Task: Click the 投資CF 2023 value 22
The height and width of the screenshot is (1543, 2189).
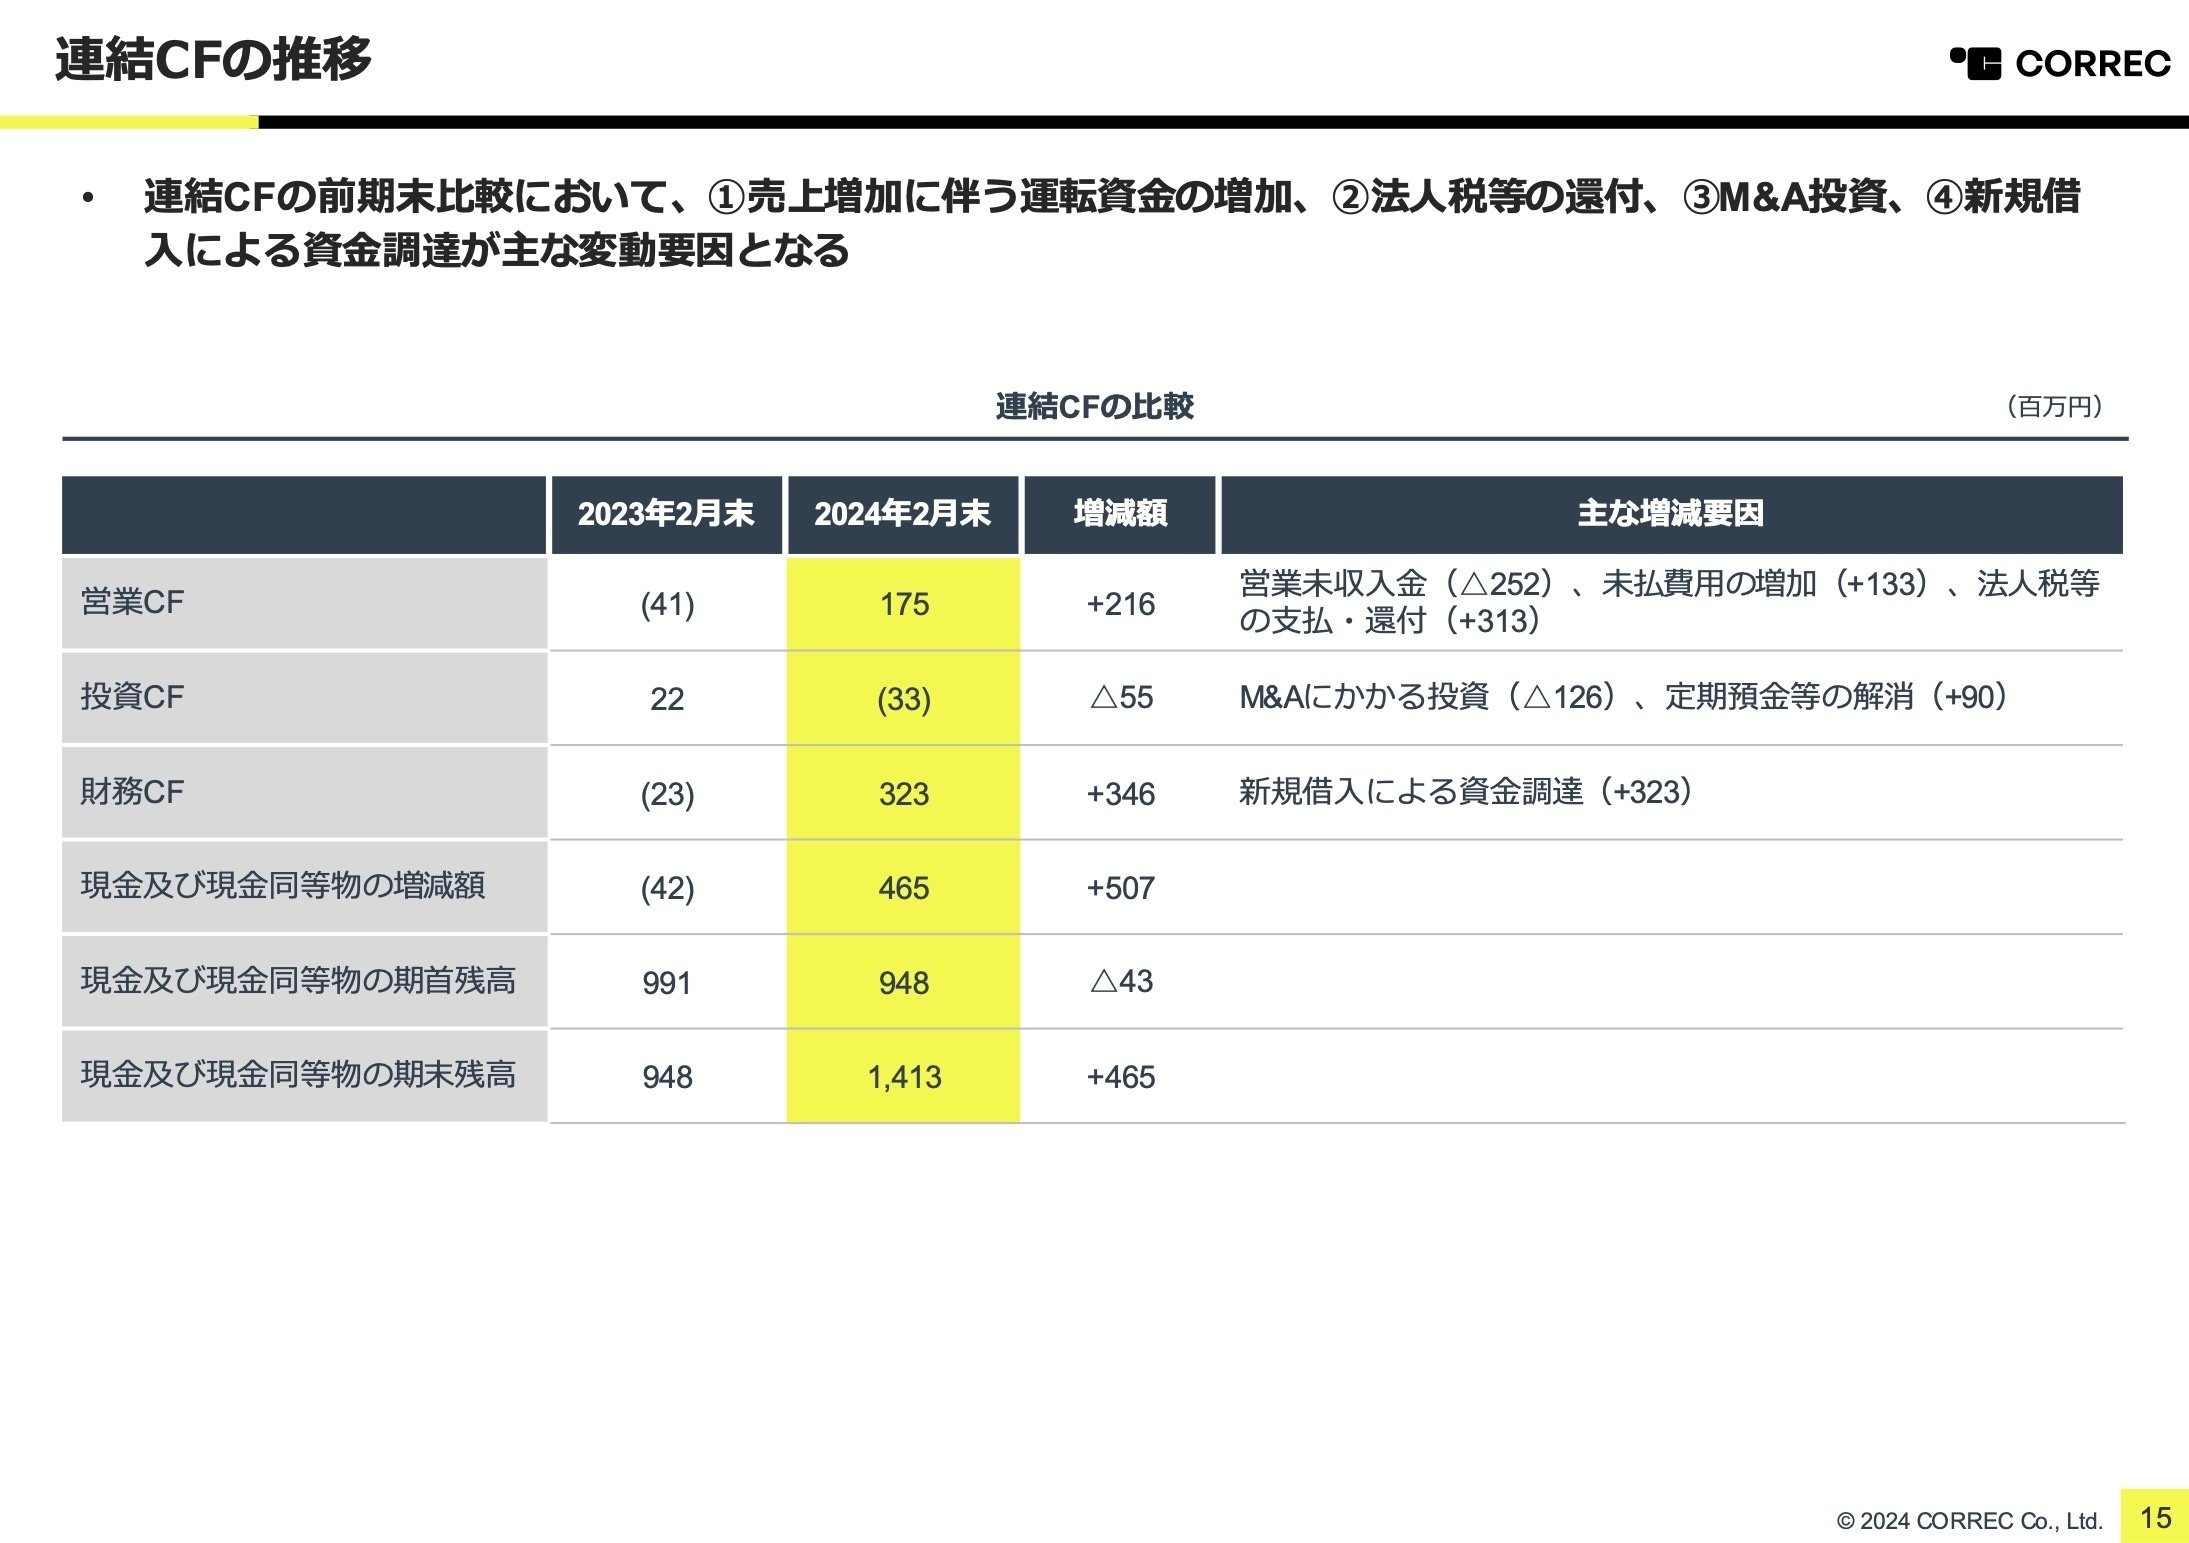Action: click(667, 699)
